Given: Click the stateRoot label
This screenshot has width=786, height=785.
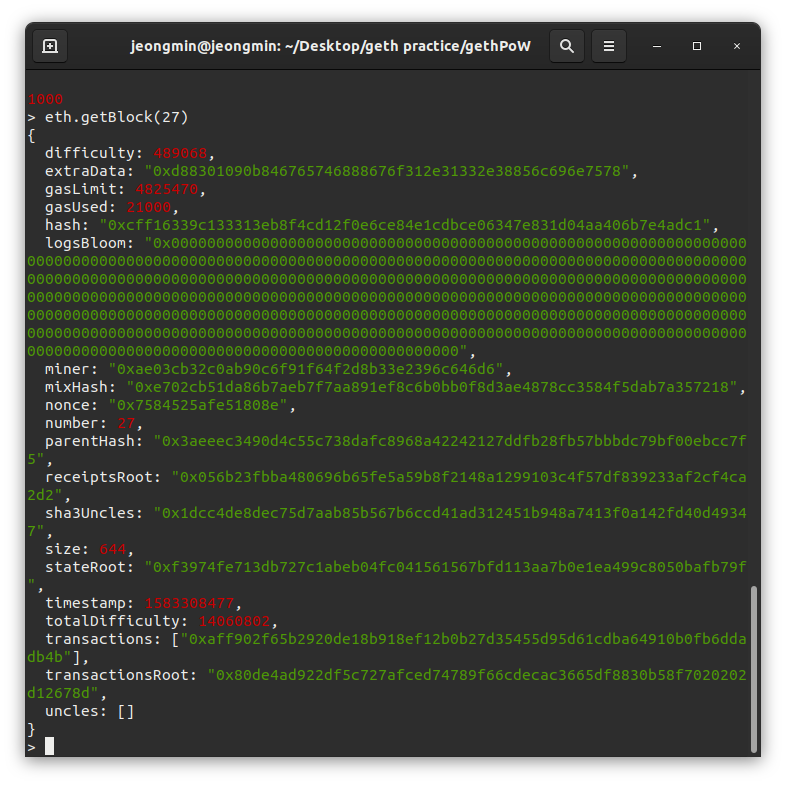Looking at the screenshot, I should click(90, 567).
